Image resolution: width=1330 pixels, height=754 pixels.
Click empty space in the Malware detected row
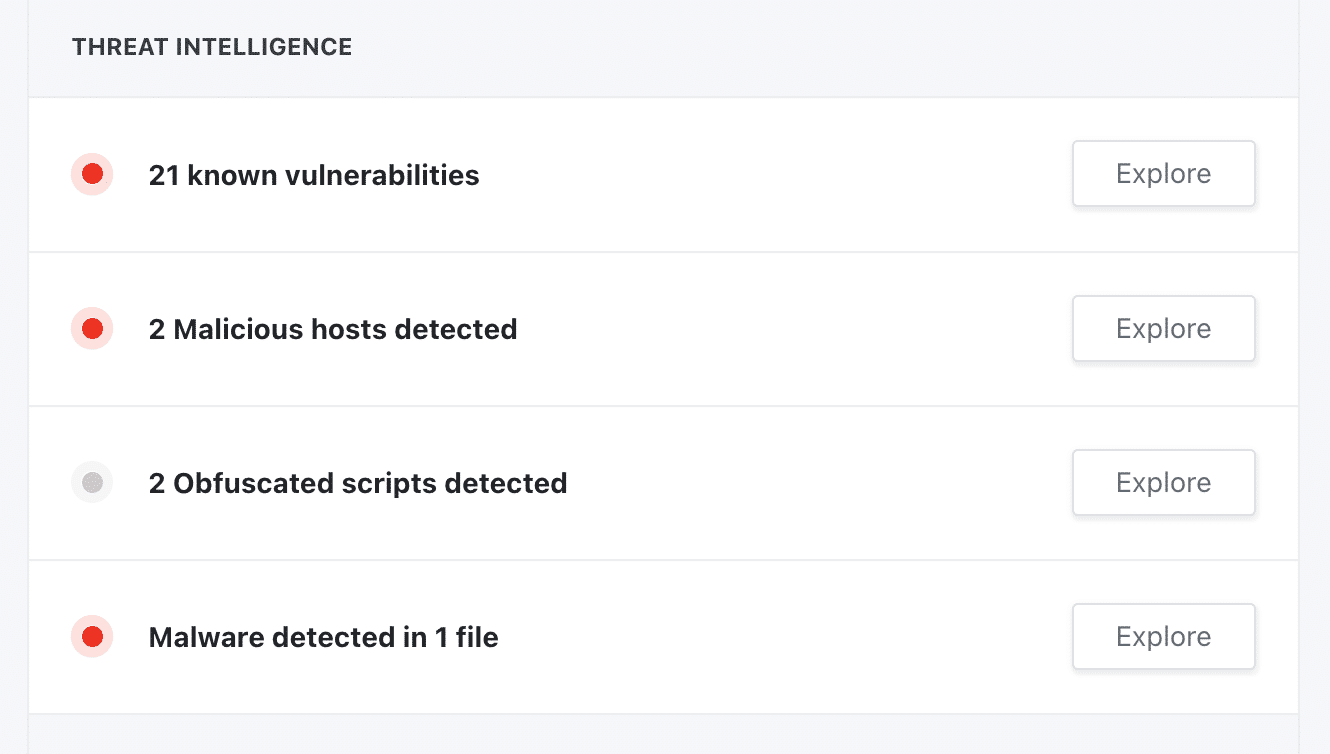pyautogui.click(x=780, y=637)
